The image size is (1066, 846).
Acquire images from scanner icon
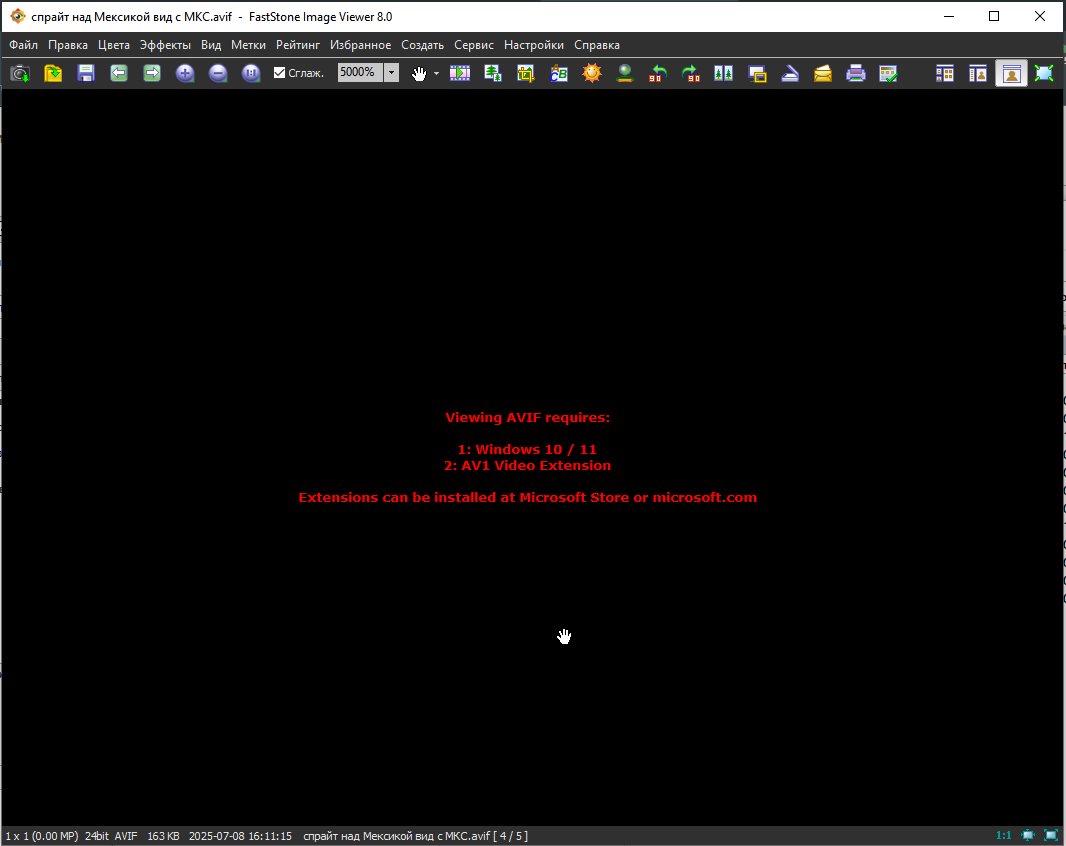(x=790, y=73)
